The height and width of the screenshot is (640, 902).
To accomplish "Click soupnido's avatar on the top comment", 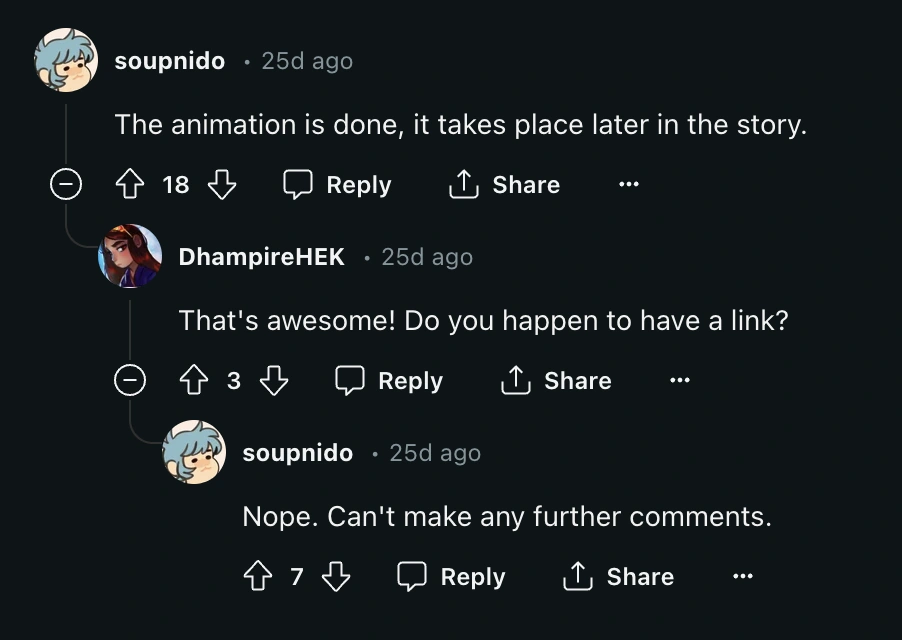I will pyautogui.click(x=66, y=60).
